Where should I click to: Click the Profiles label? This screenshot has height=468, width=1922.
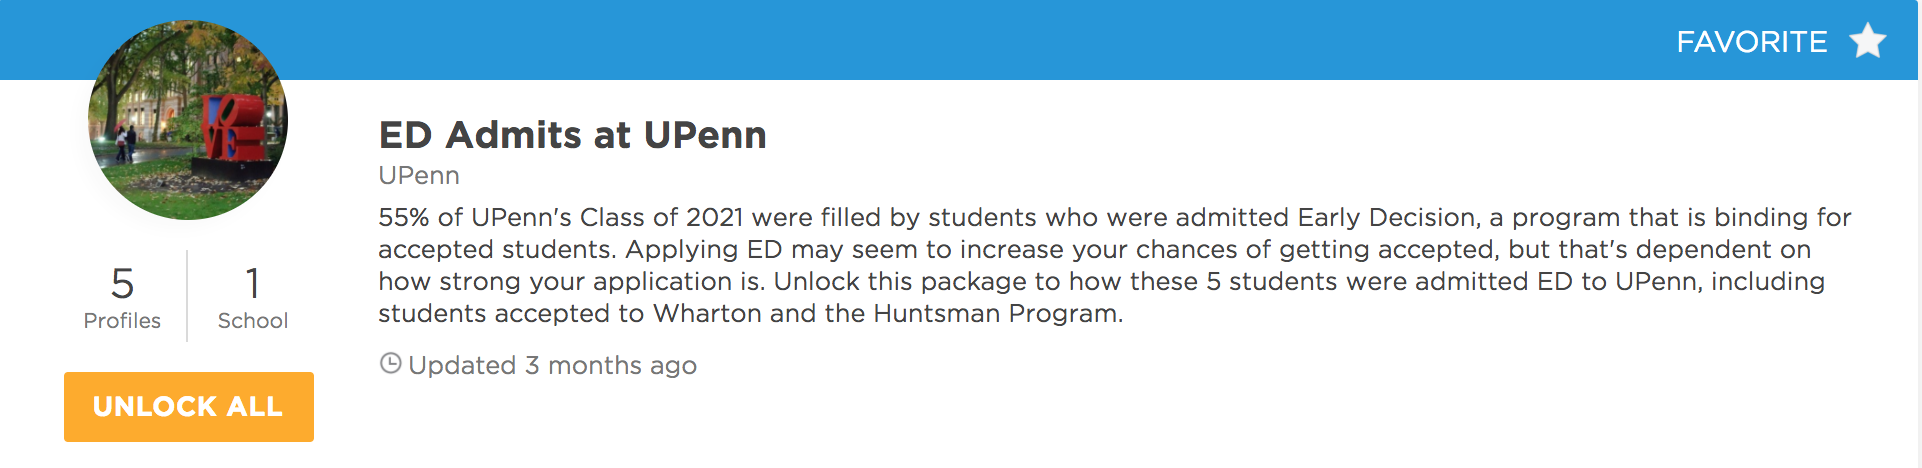(x=122, y=320)
